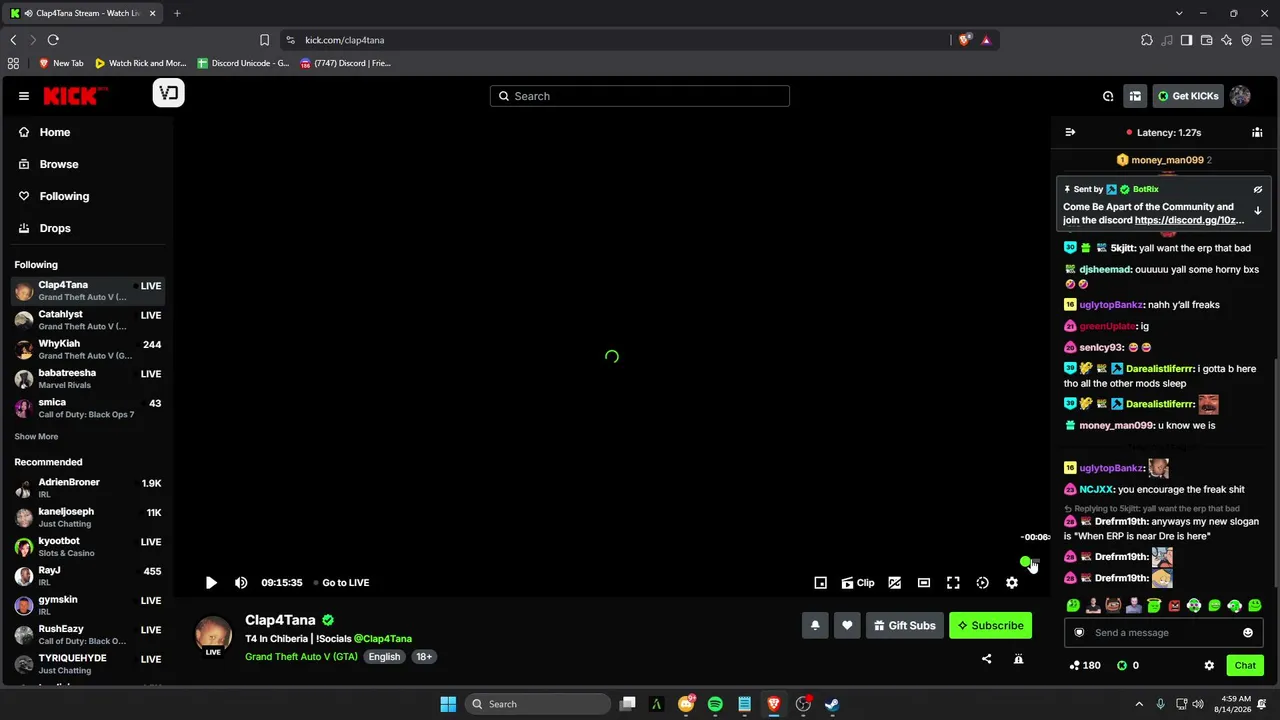1280x720 pixels.
Task: Open WhyKiah's channel from Following list
Action: [88, 349]
